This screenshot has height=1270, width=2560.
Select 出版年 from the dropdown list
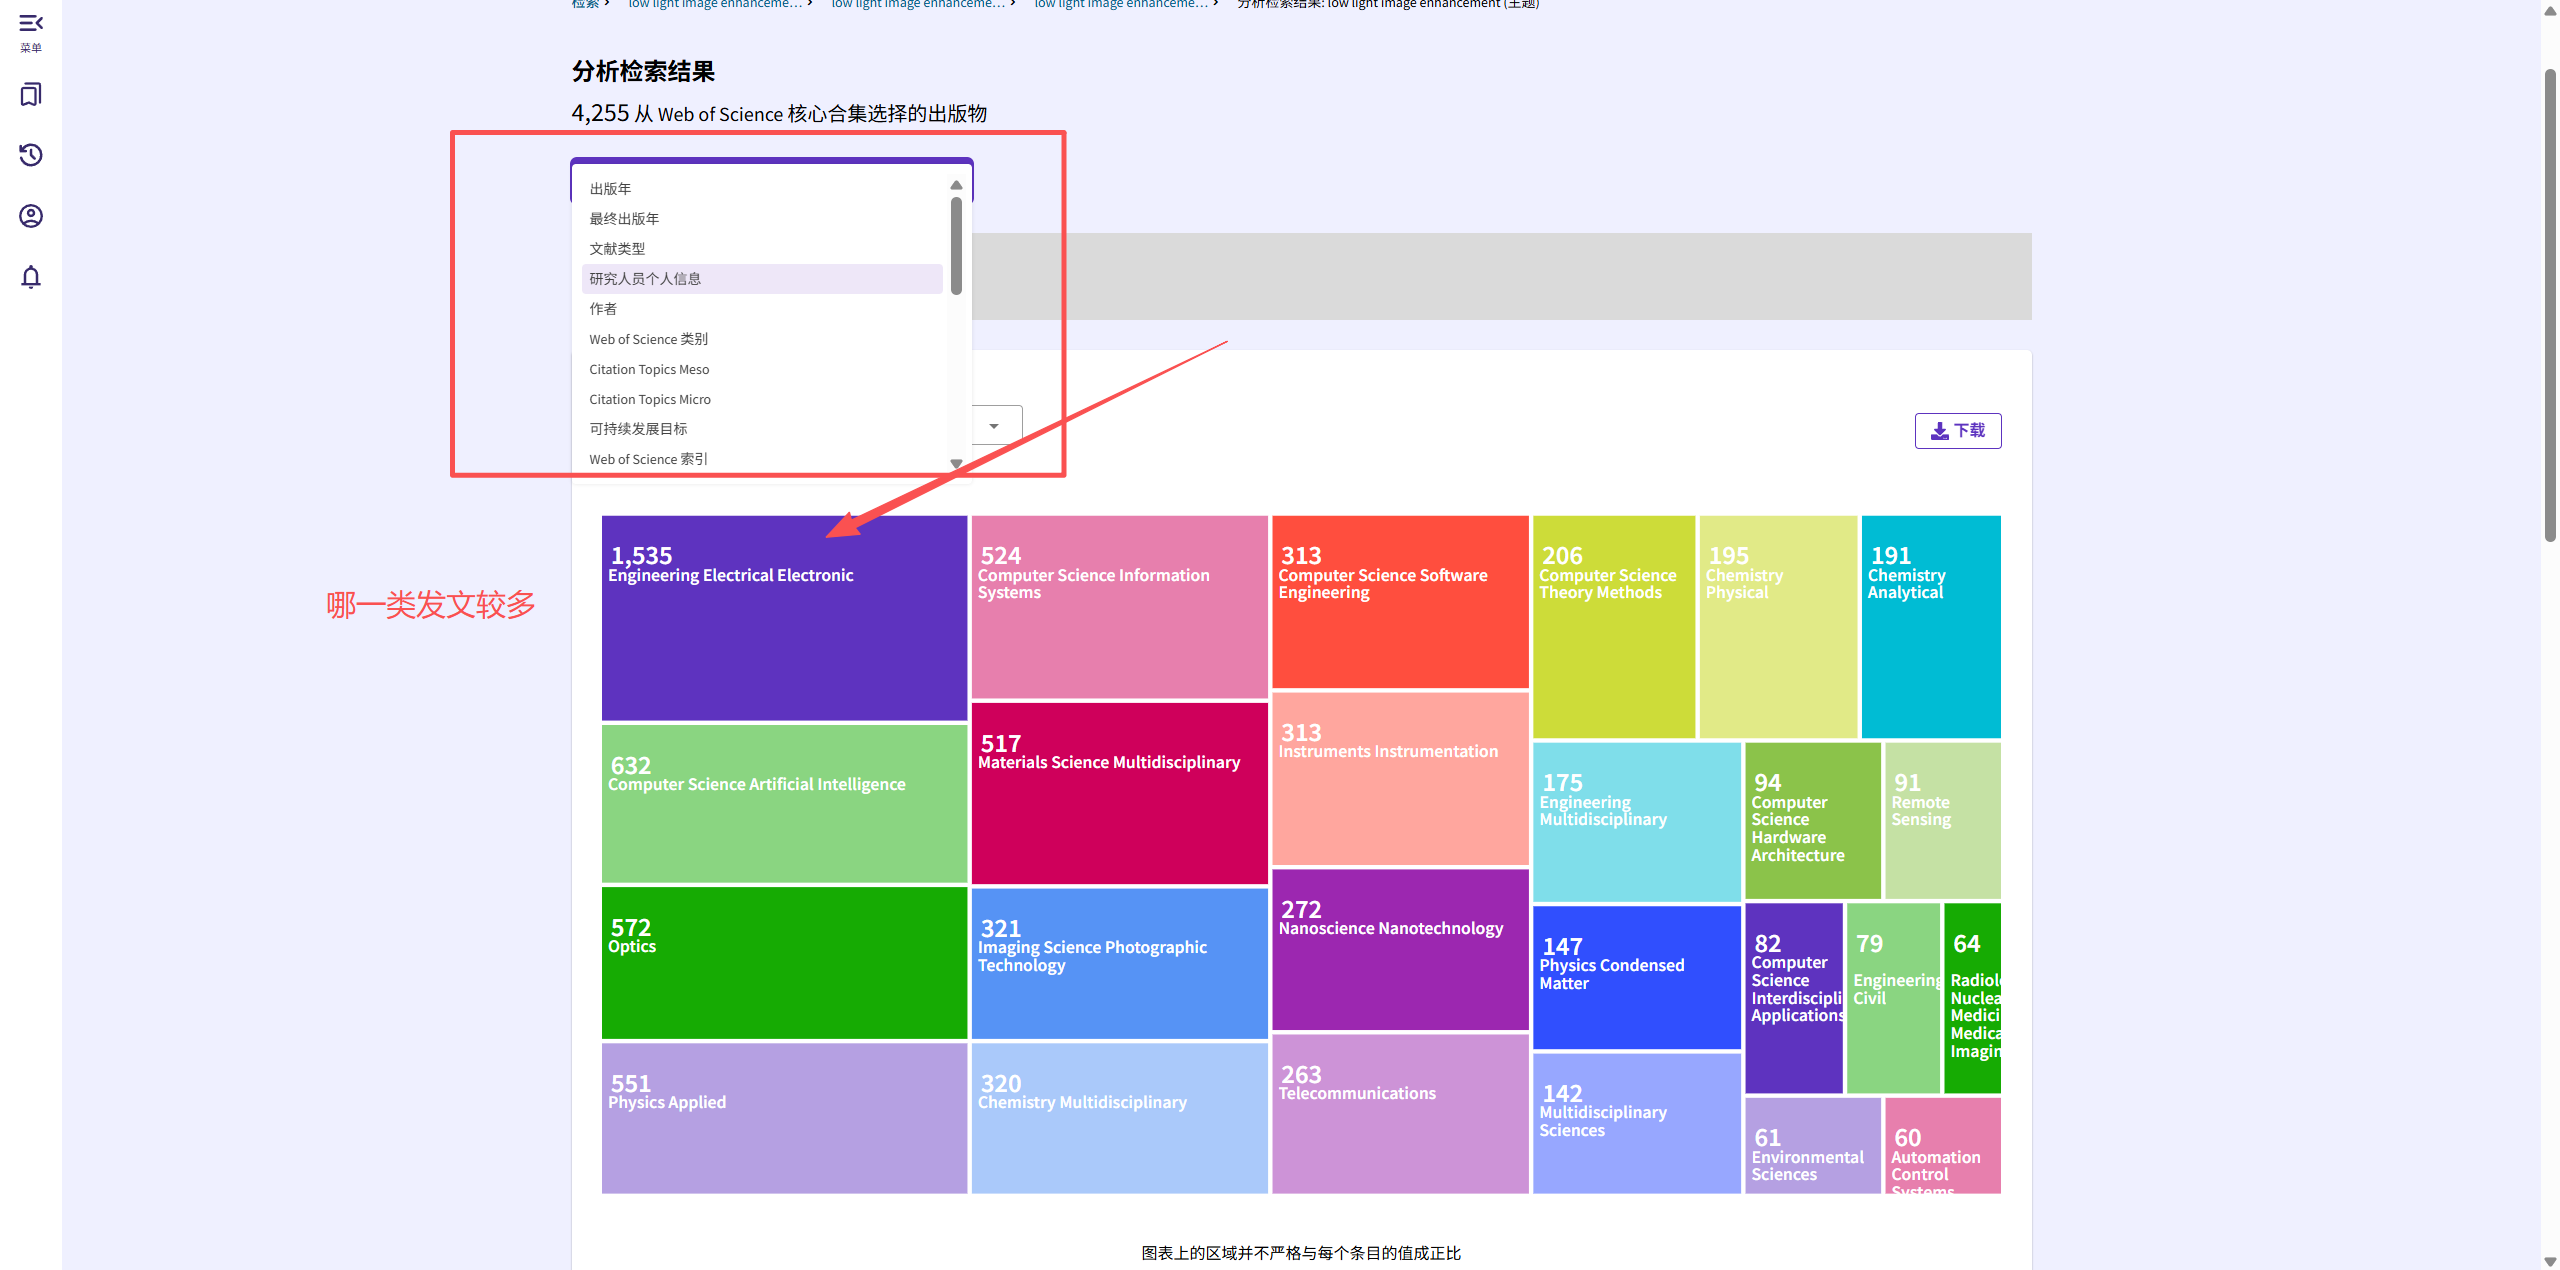click(610, 189)
